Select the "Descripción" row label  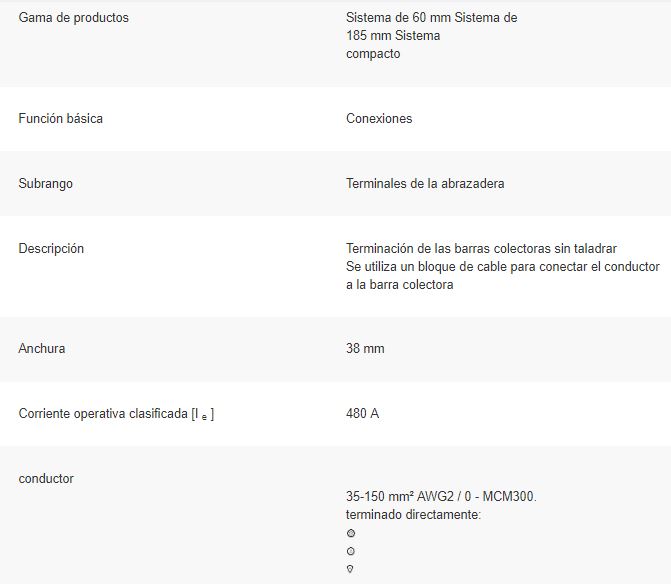tap(51, 249)
